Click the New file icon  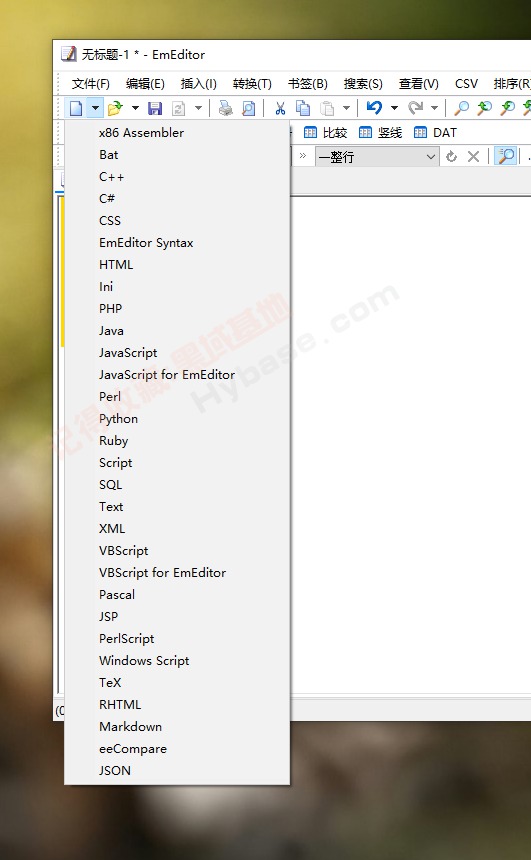click(76, 108)
